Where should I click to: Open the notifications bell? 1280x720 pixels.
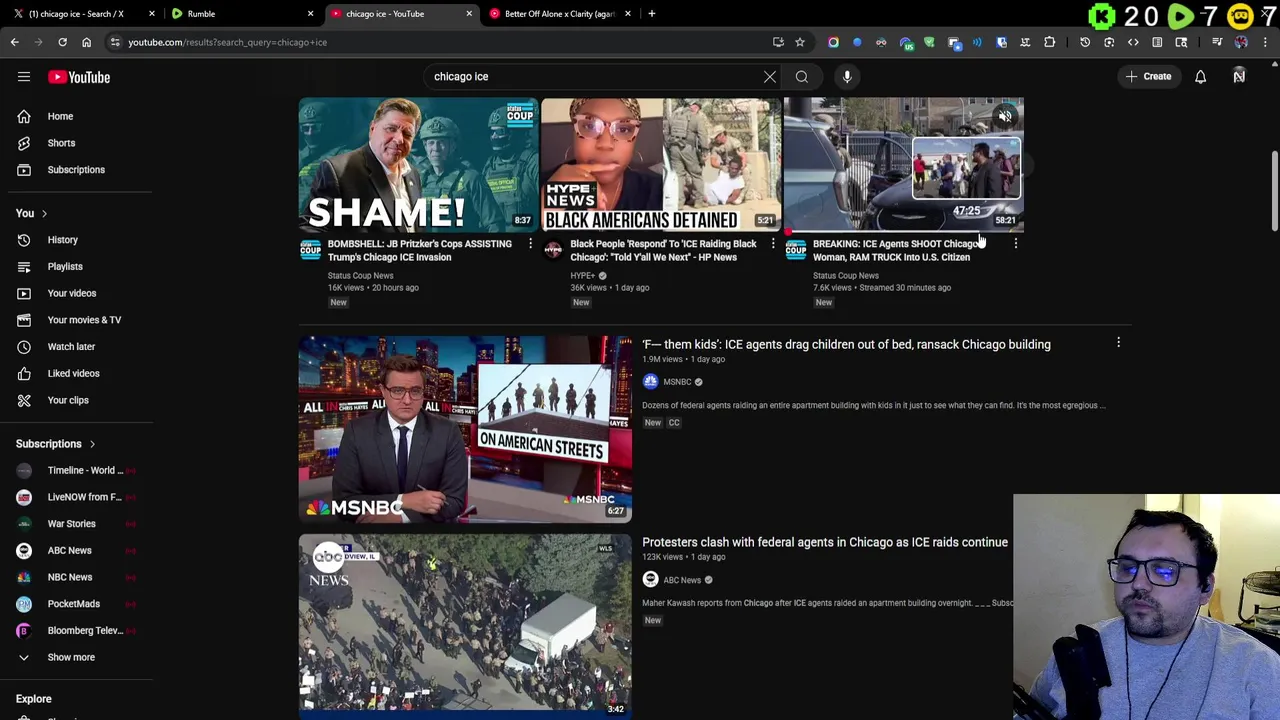coord(1200,76)
